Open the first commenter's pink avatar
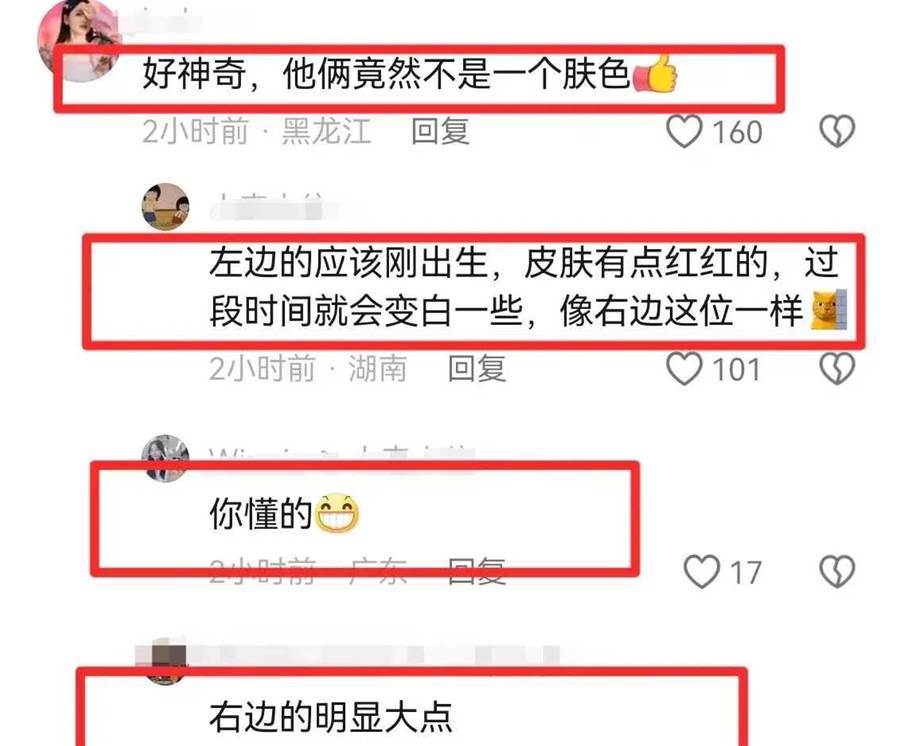This screenshot has height=746, width=900. [x=77, y=40]
